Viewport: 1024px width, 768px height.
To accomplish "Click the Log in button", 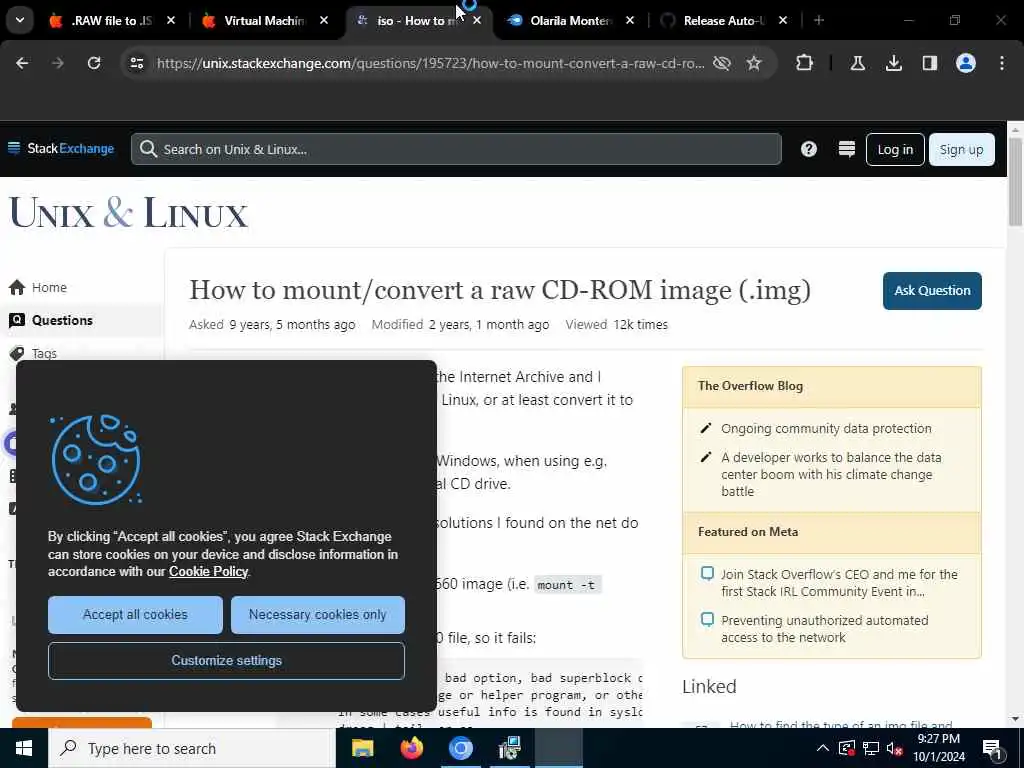I will point(895,149).
